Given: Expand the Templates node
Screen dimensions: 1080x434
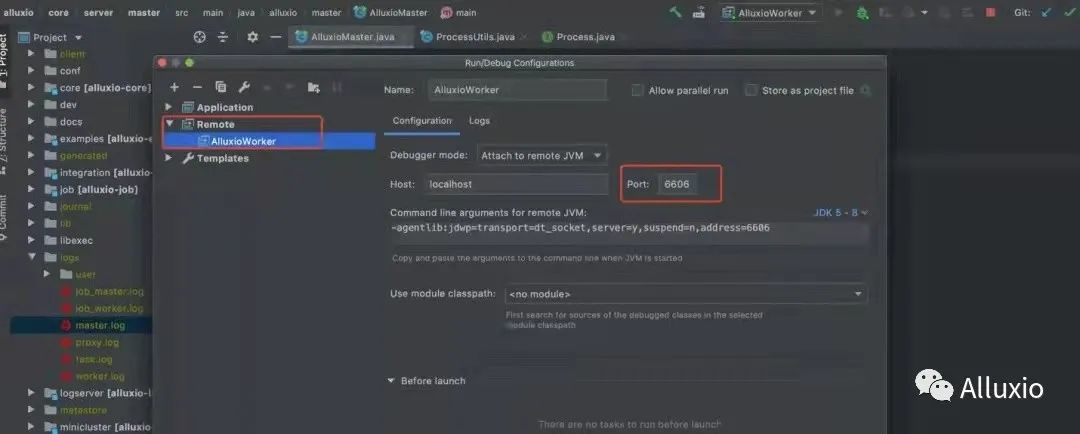Looking at the screenshot, I should [x=169, y=158].
